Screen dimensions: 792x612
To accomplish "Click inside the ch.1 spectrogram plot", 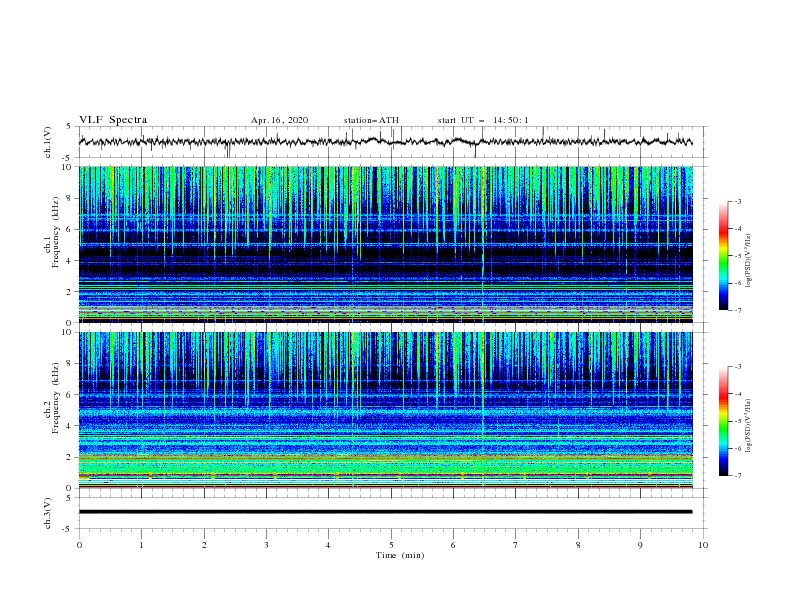I will tap(386, 244).
